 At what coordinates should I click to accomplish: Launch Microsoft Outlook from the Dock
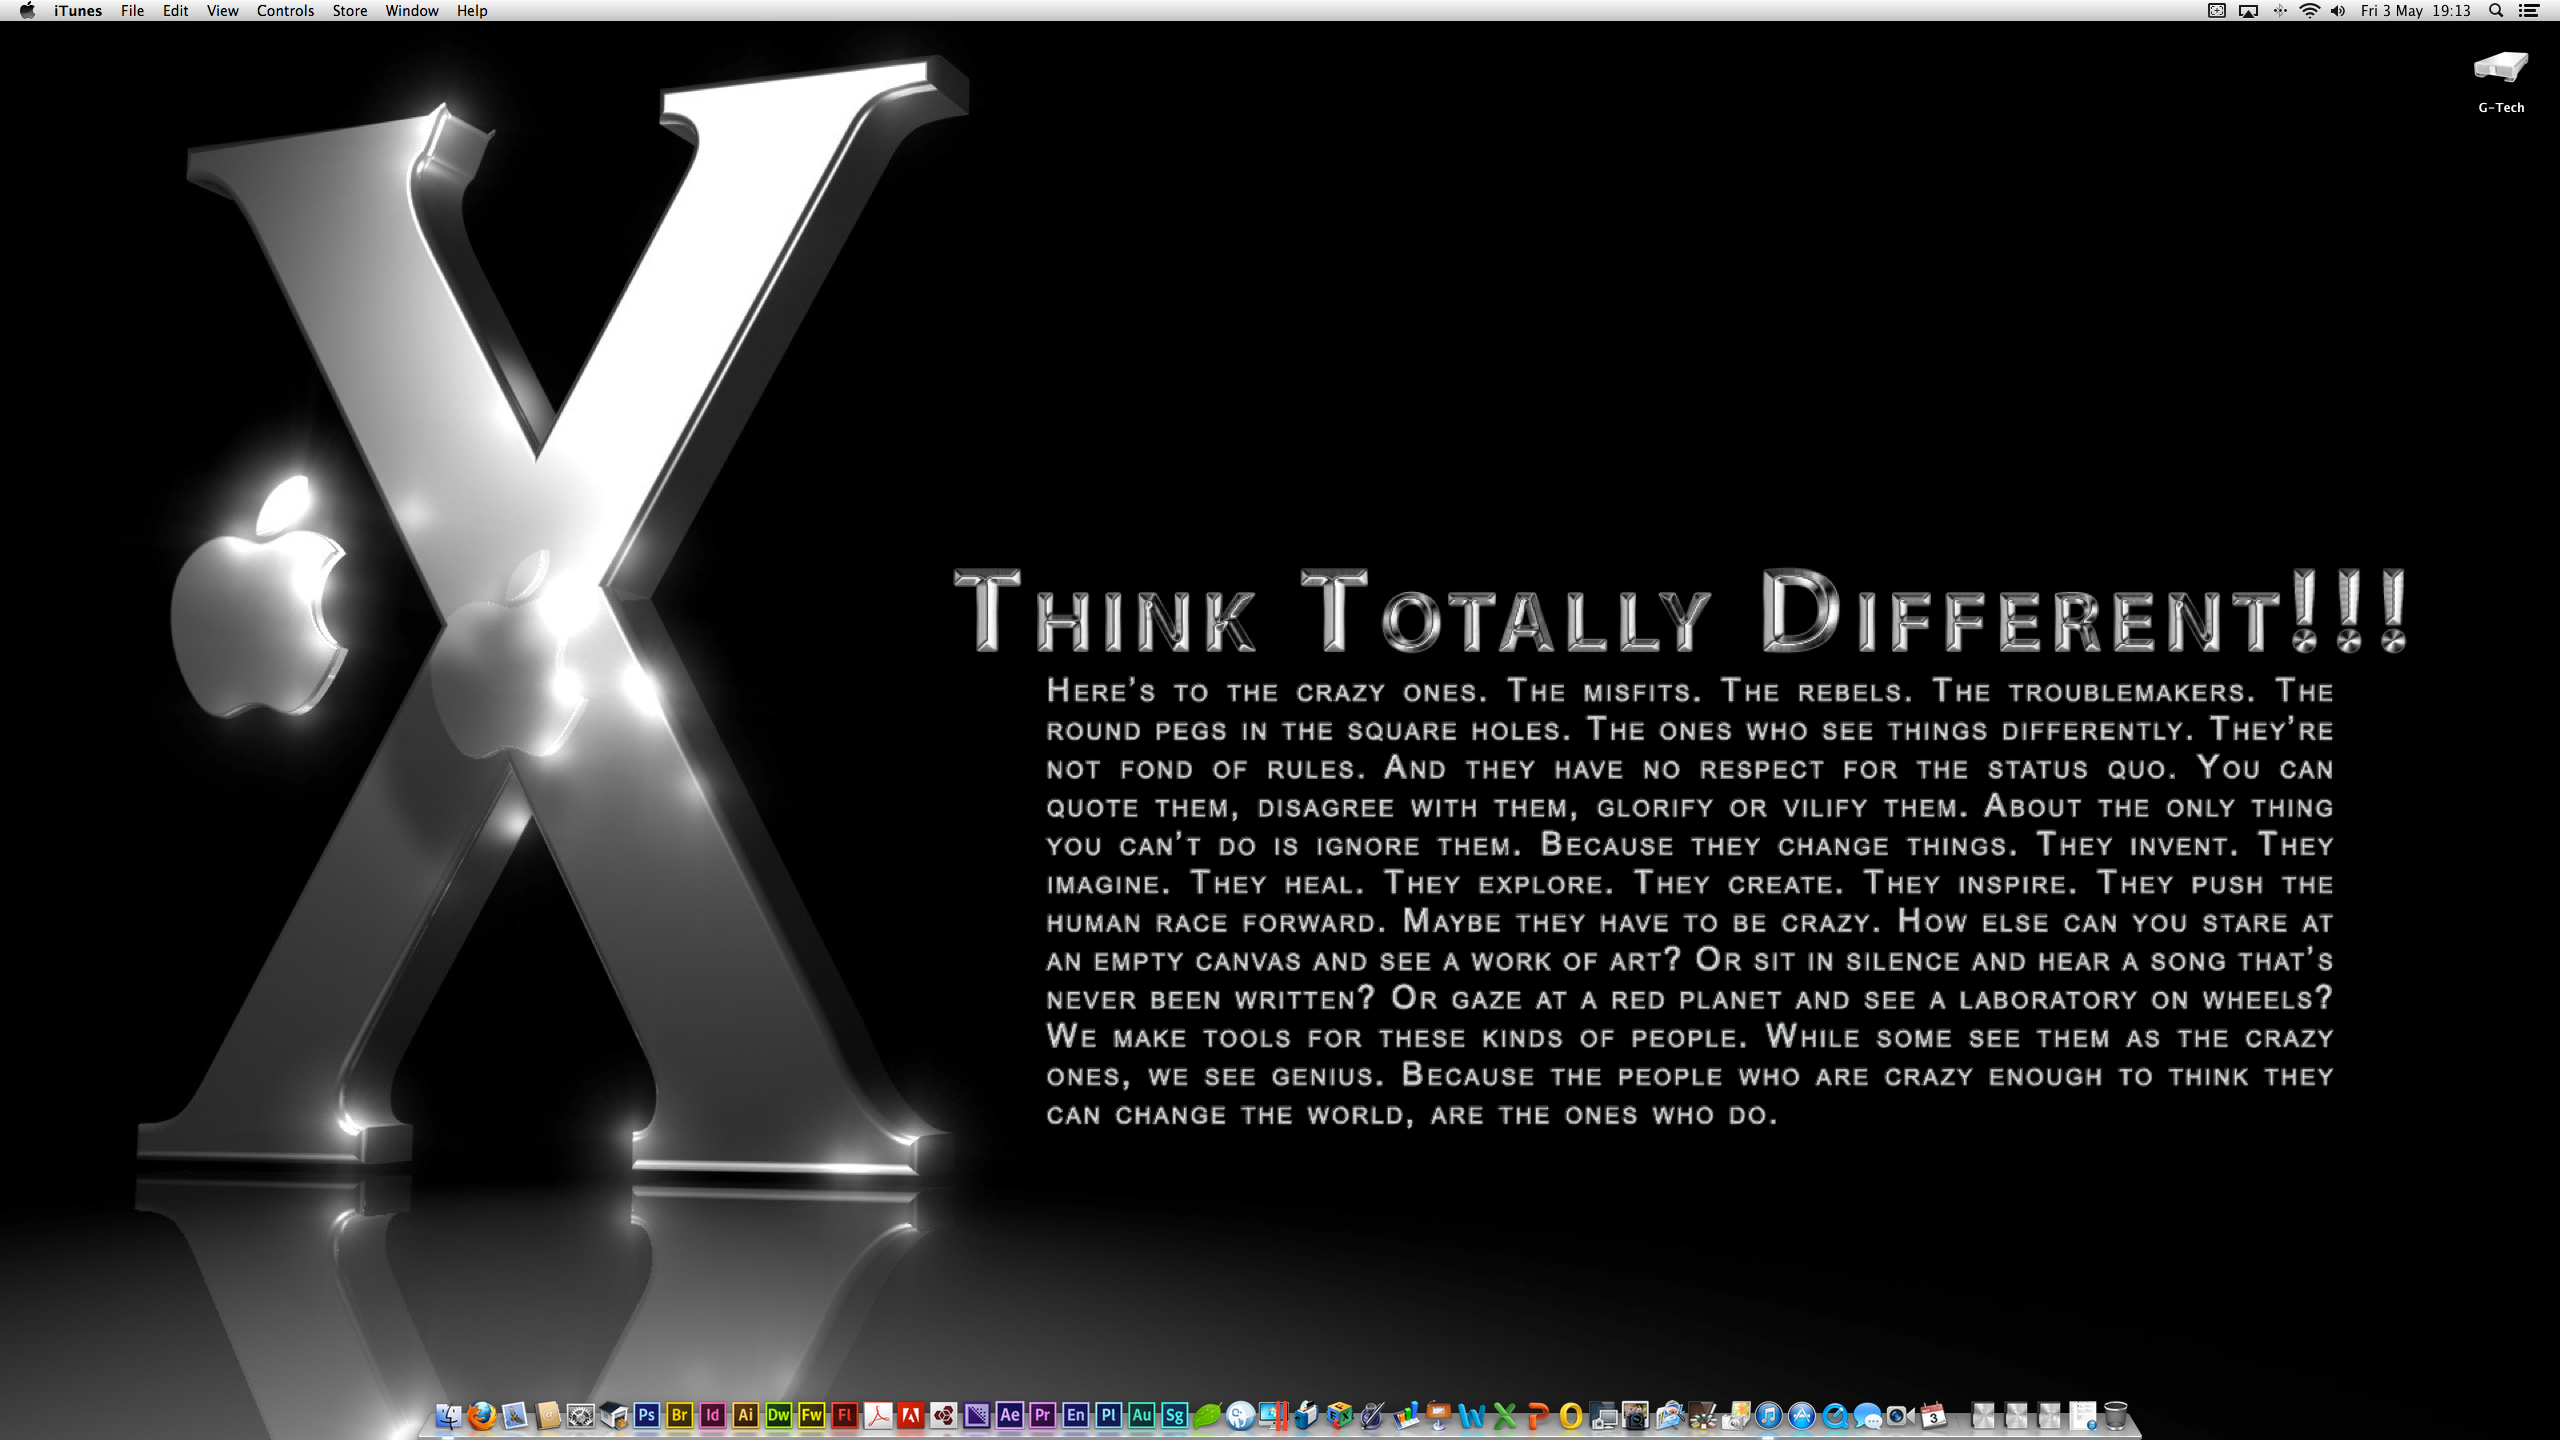[x=1571, y=1415]
